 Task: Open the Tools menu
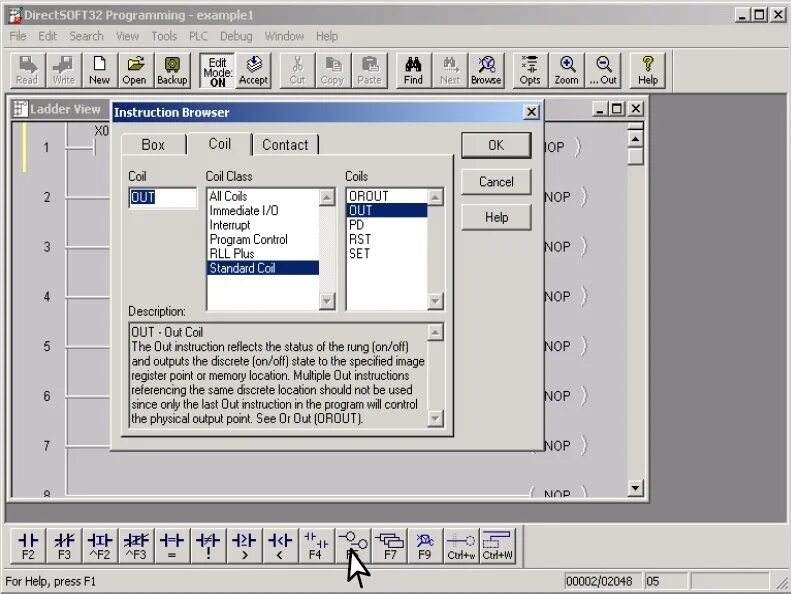[x=164, y=36]
